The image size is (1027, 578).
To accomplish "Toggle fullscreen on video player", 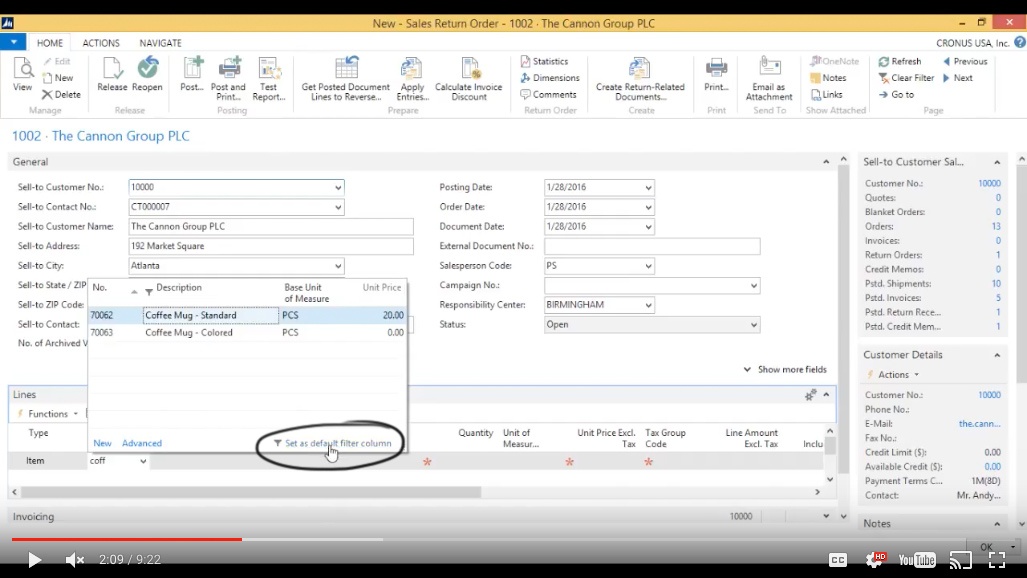I will pos(997,560).
